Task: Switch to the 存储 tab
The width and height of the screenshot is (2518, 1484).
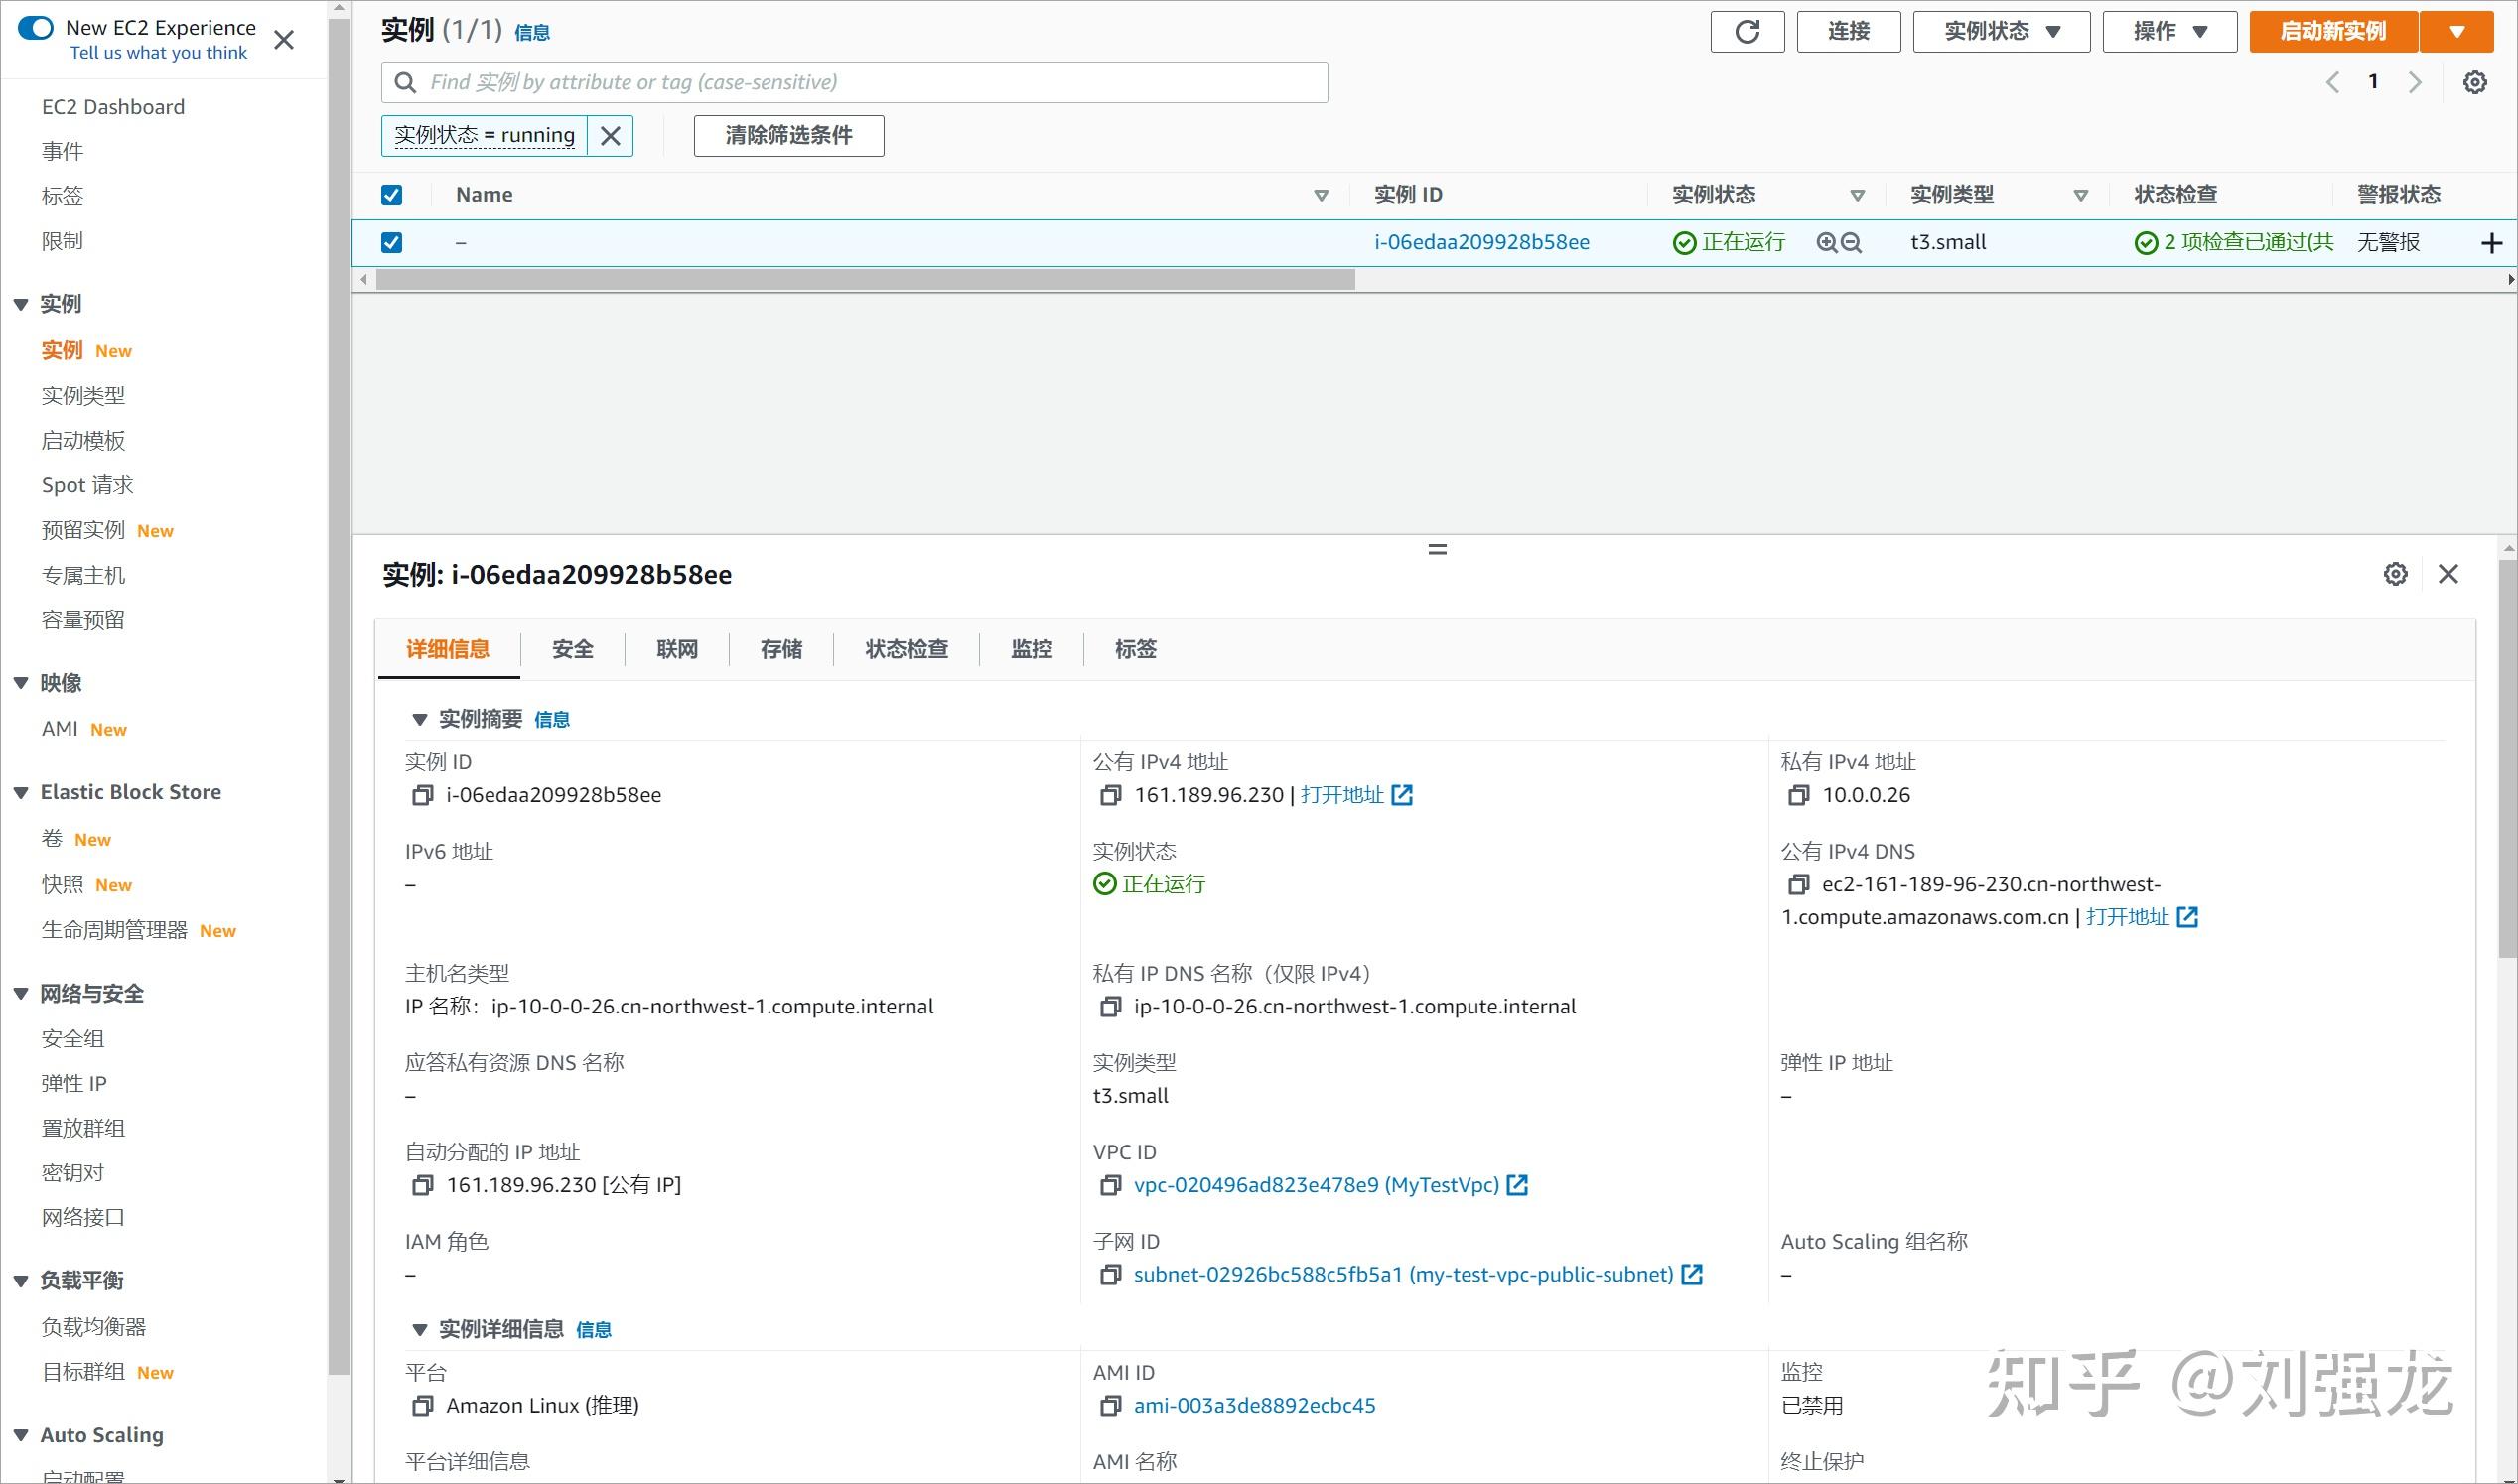Action: pyautogui.click(x=780, y=649)
